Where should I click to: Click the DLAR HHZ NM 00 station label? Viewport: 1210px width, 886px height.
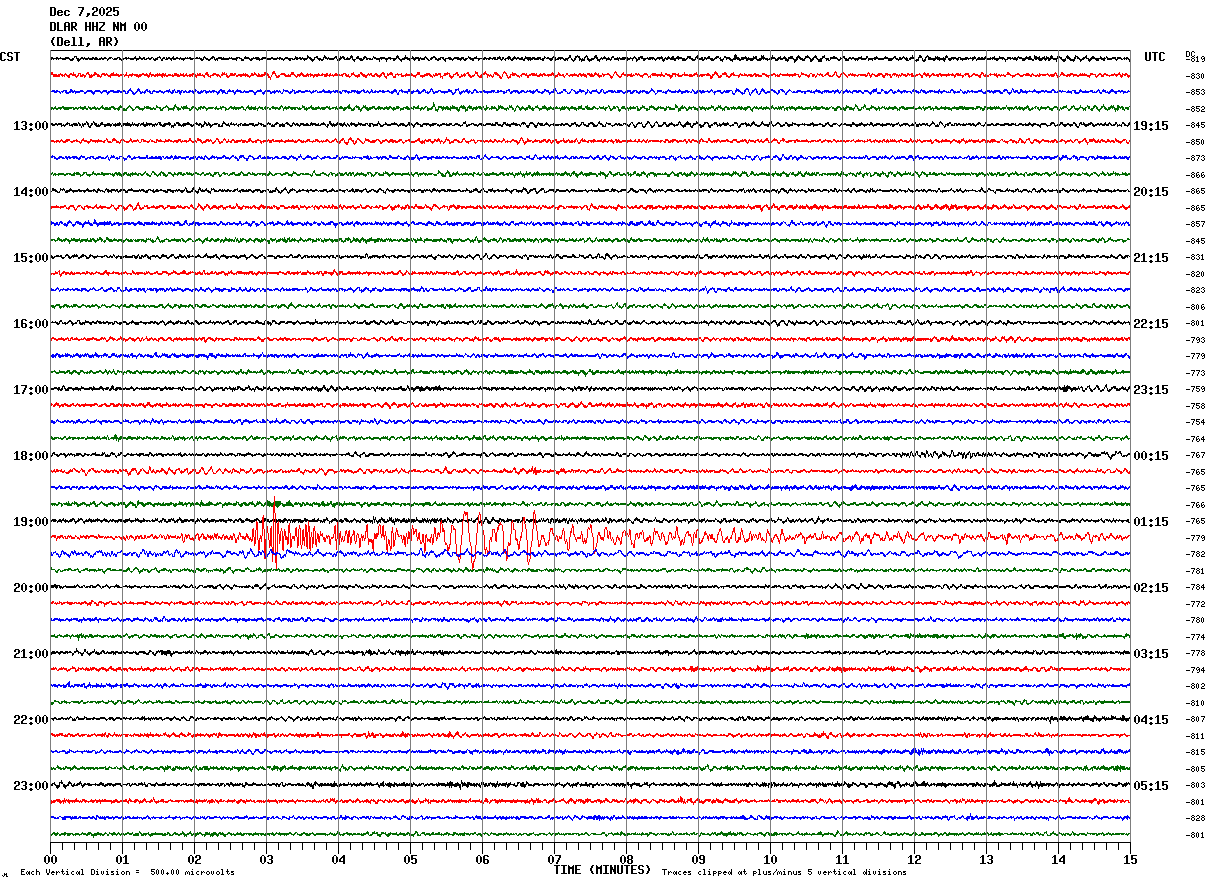coord(98,27)
